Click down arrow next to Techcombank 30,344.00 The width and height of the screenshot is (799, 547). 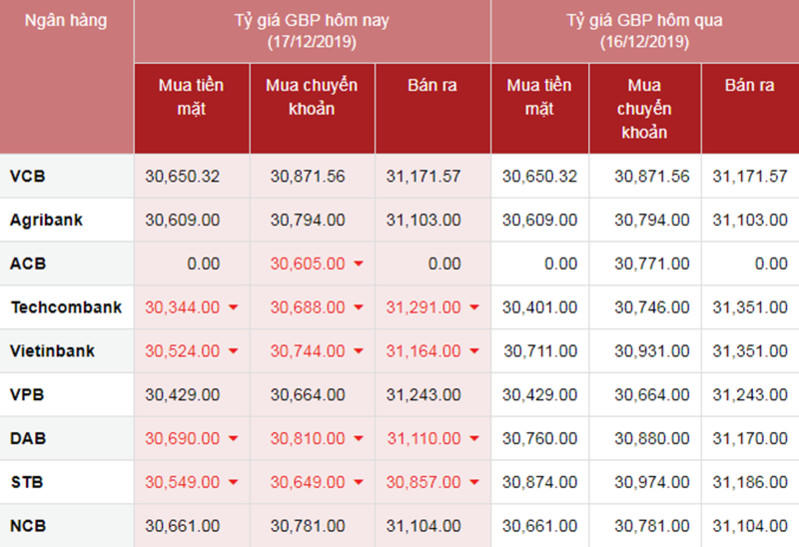pos(233,308)
